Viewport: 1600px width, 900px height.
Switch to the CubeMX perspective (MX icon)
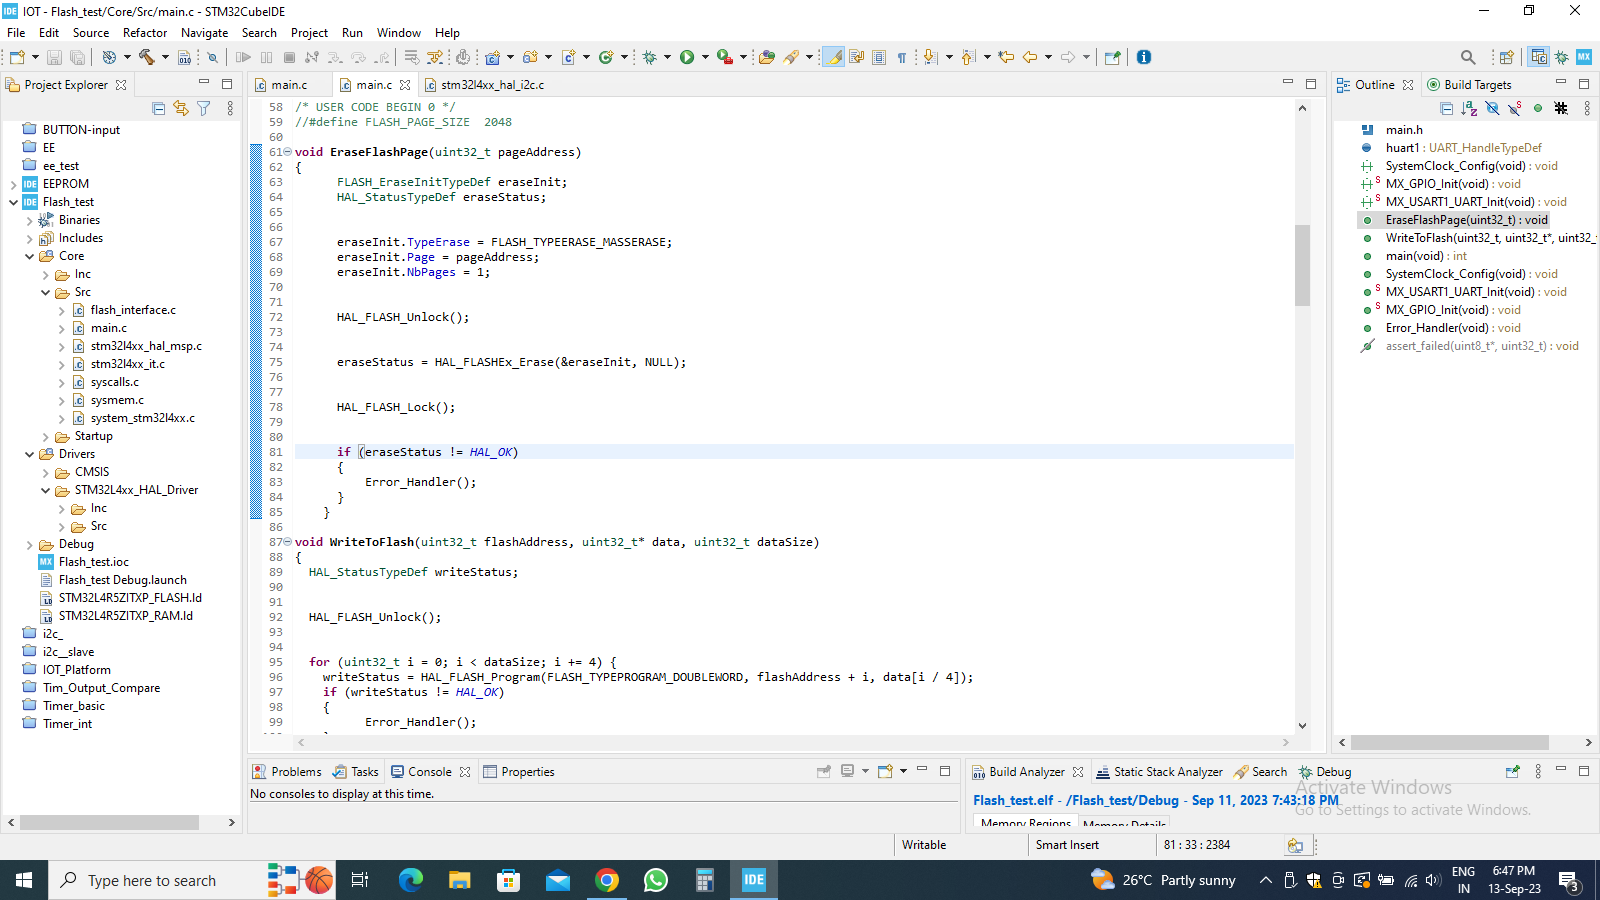coord(1584,57)
